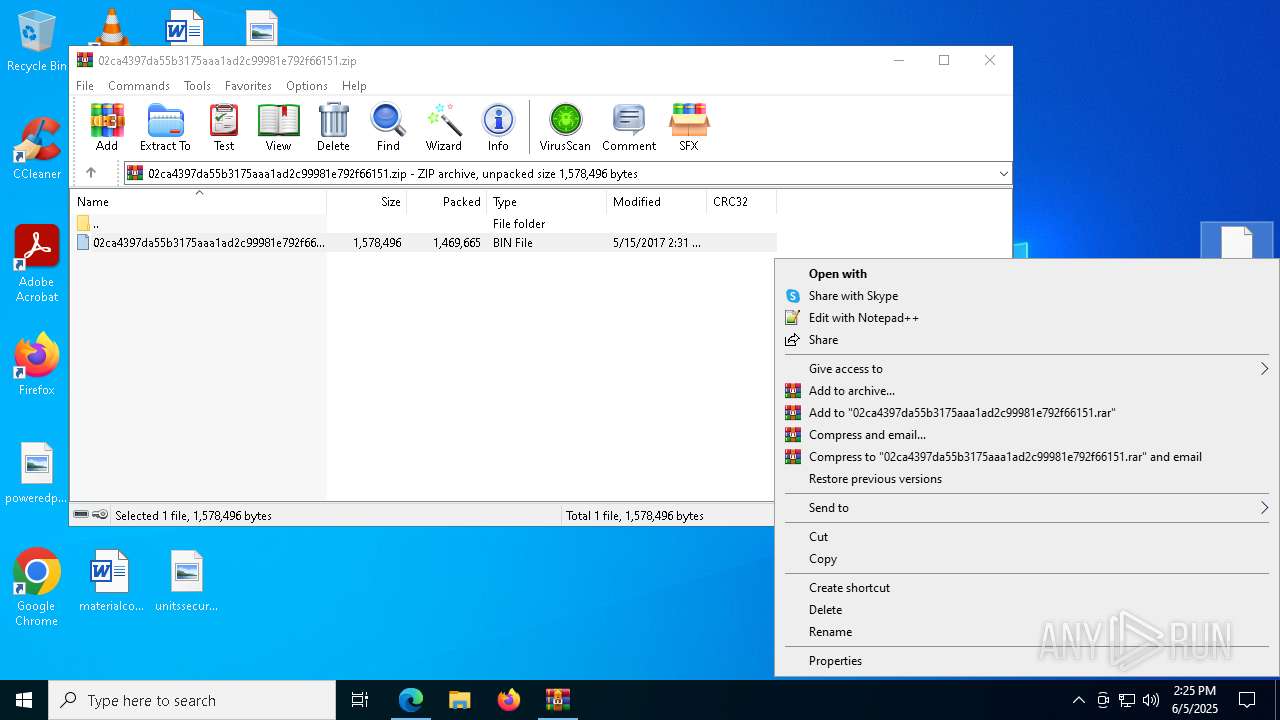Expand the 'Send to' submenu
This screenshot has height=720, width=1280.
1026,508
